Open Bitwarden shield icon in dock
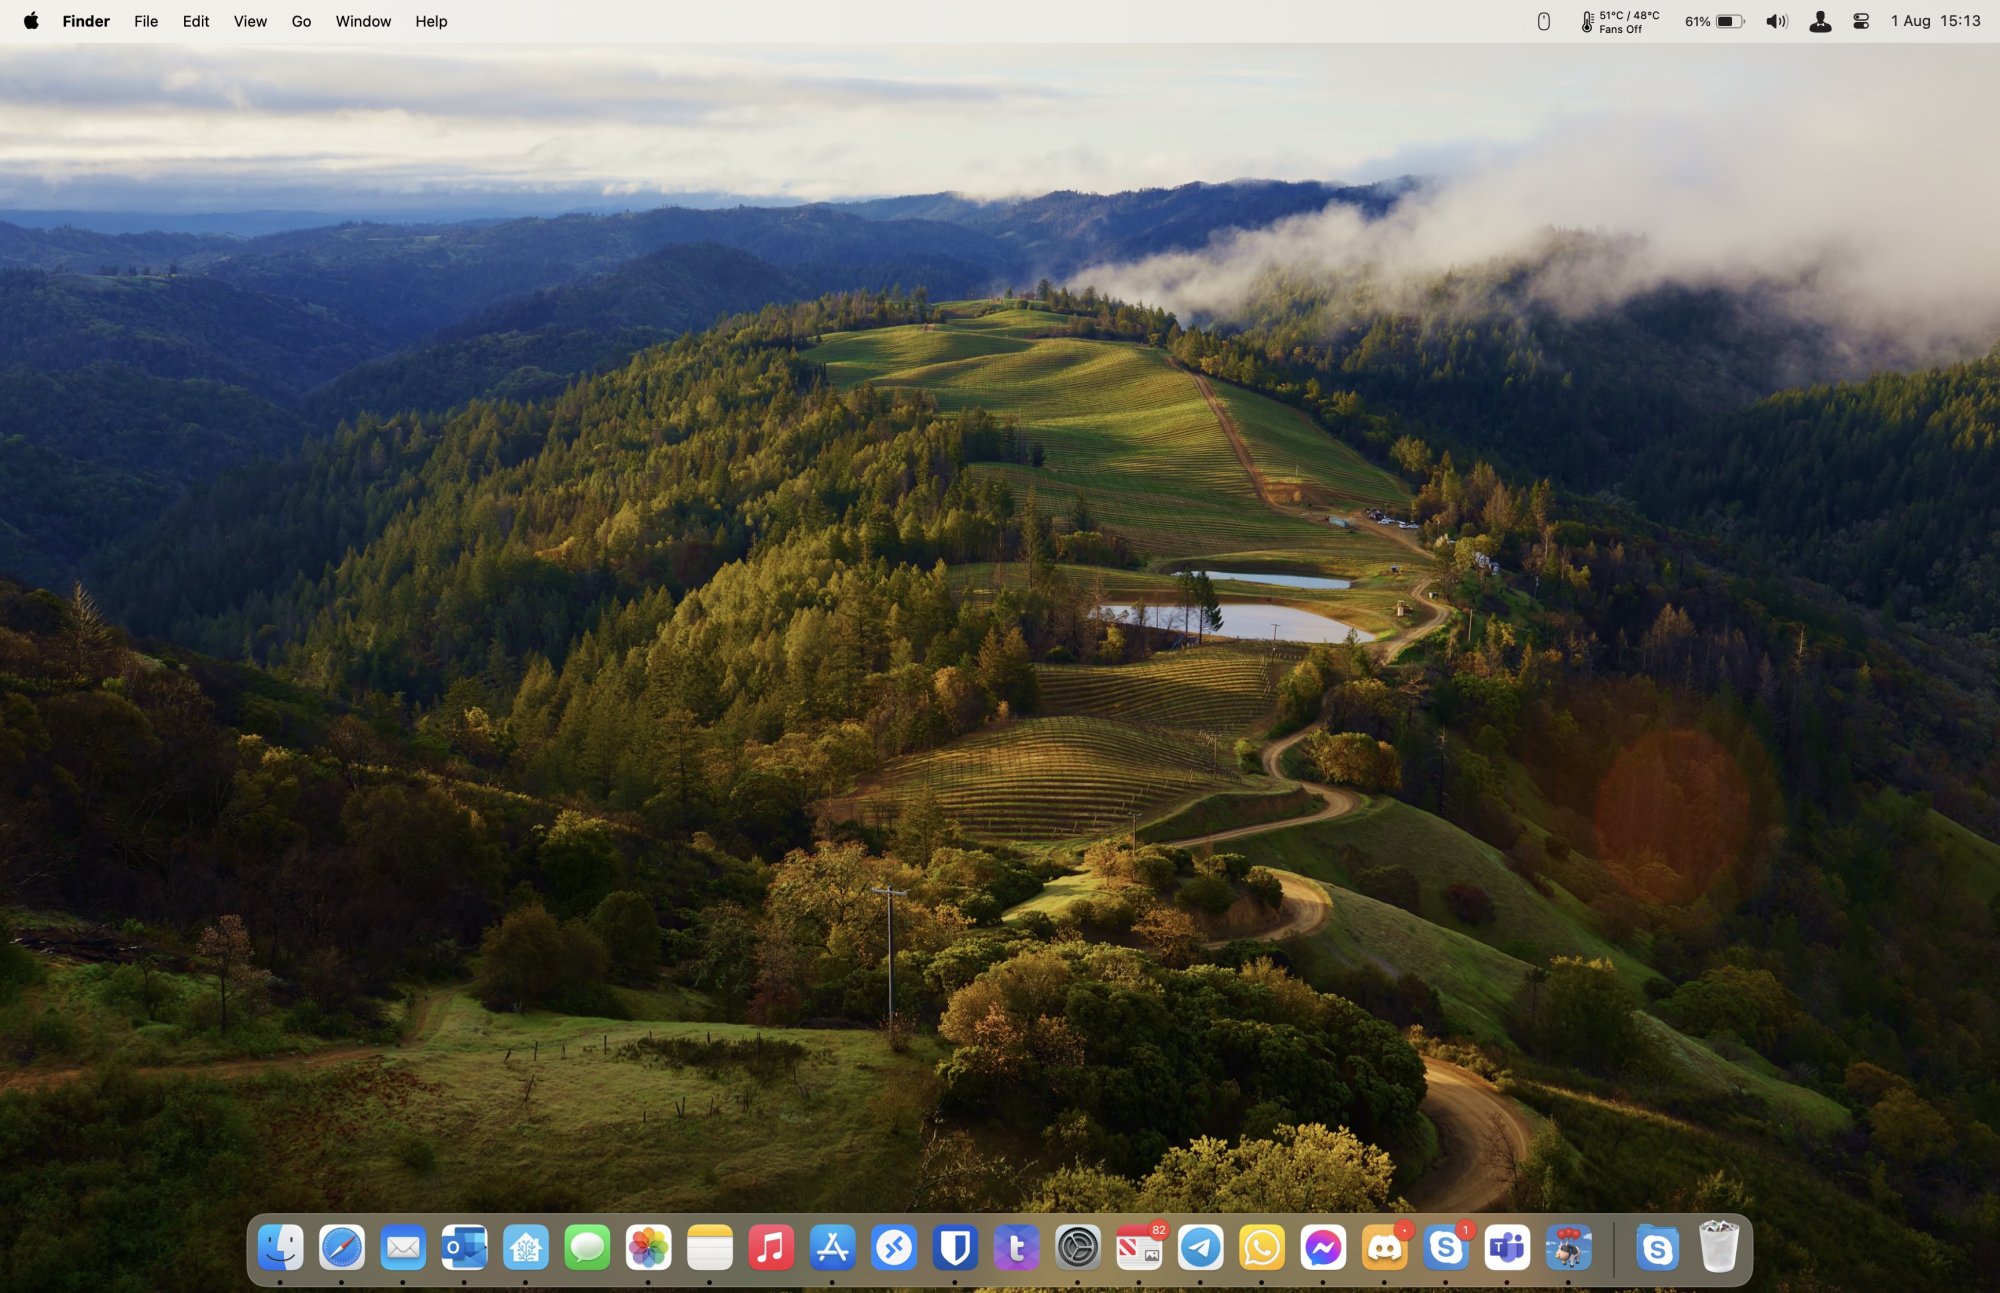Viewport: 2000px width, 1293px height. coord(955,1247)
